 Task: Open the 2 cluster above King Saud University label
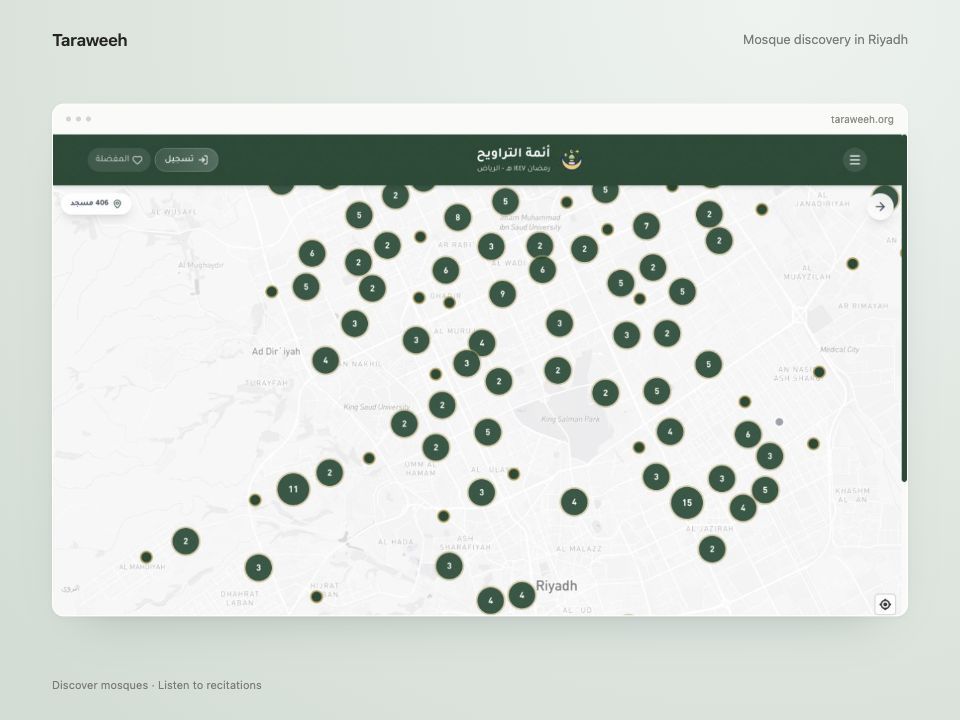pos(442,405)
